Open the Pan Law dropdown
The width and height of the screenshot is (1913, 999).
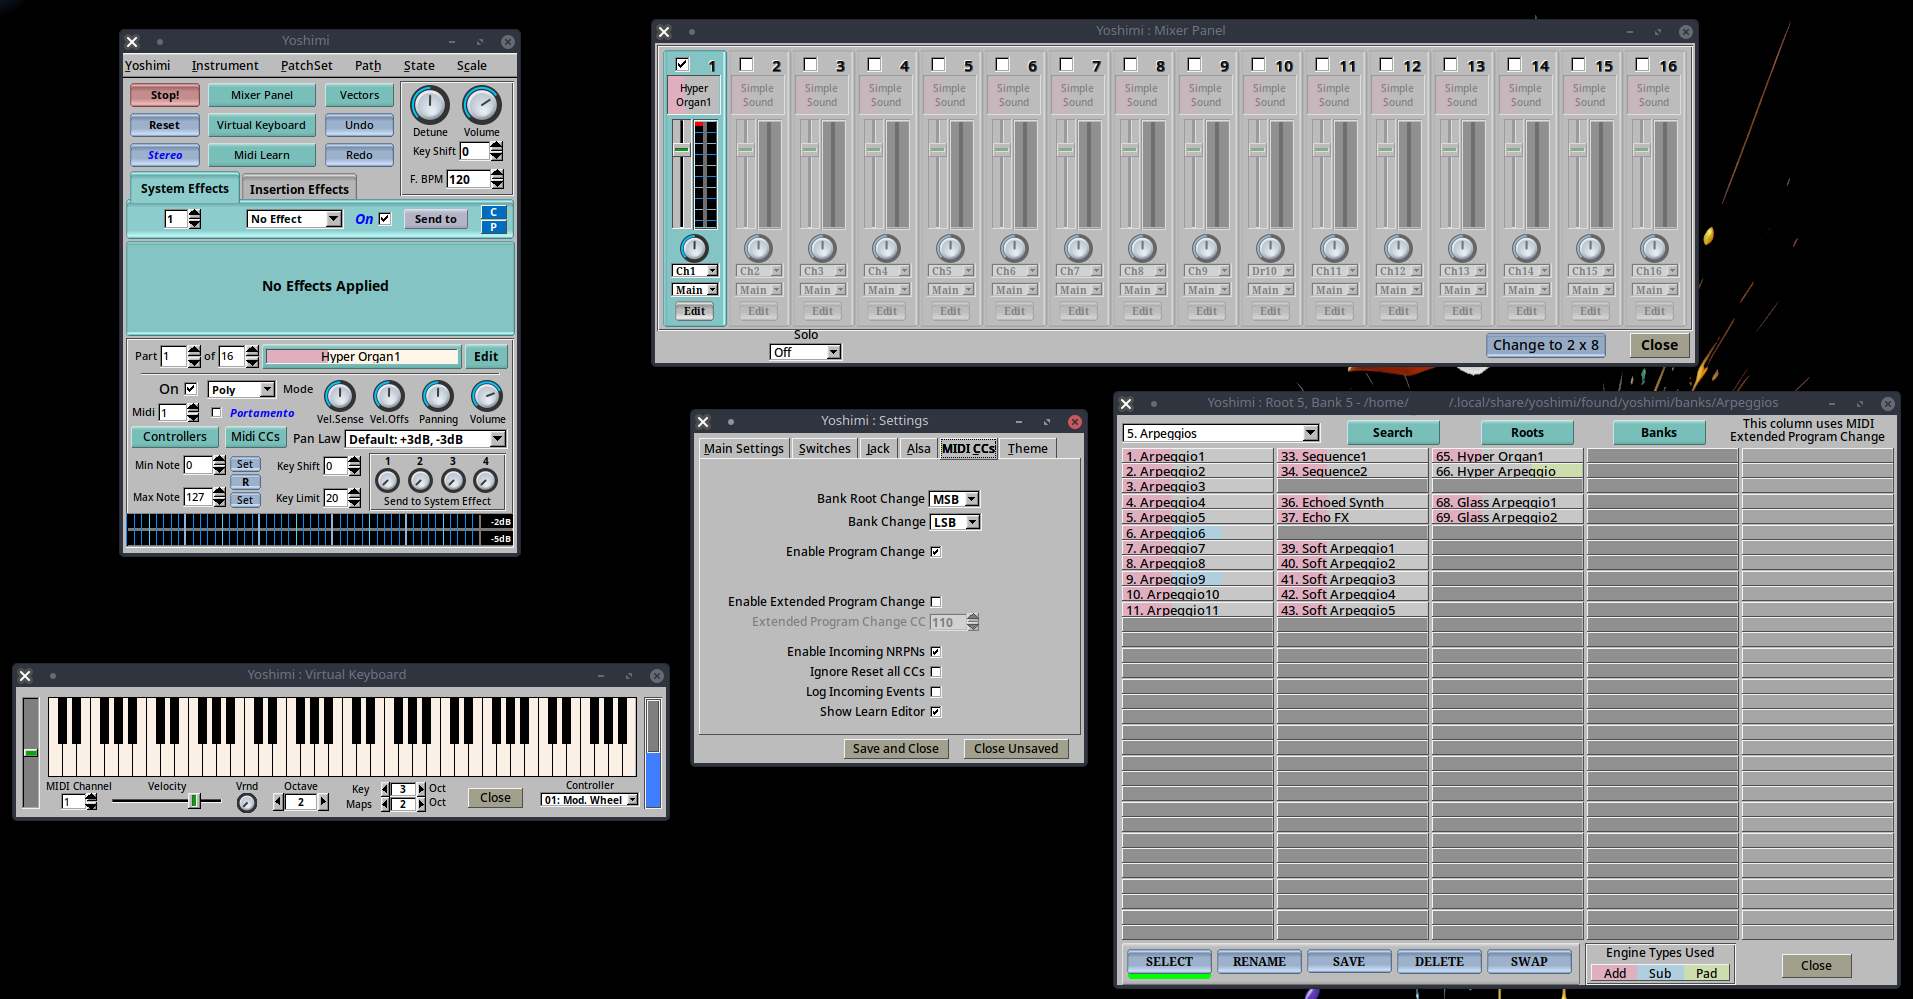pos(426,439)
